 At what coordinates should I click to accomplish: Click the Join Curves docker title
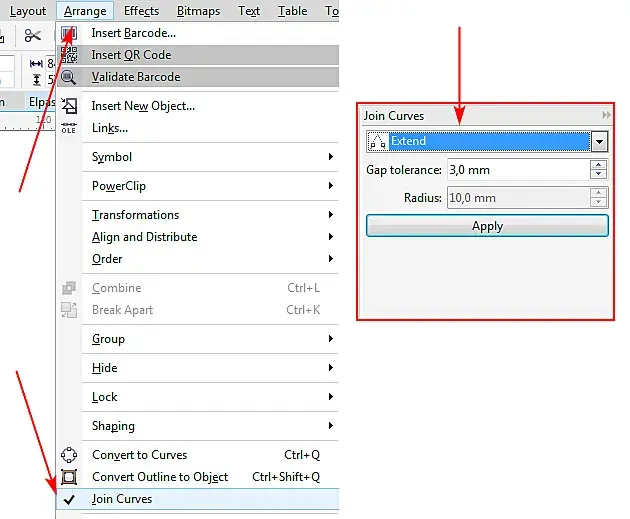(394, 116)
